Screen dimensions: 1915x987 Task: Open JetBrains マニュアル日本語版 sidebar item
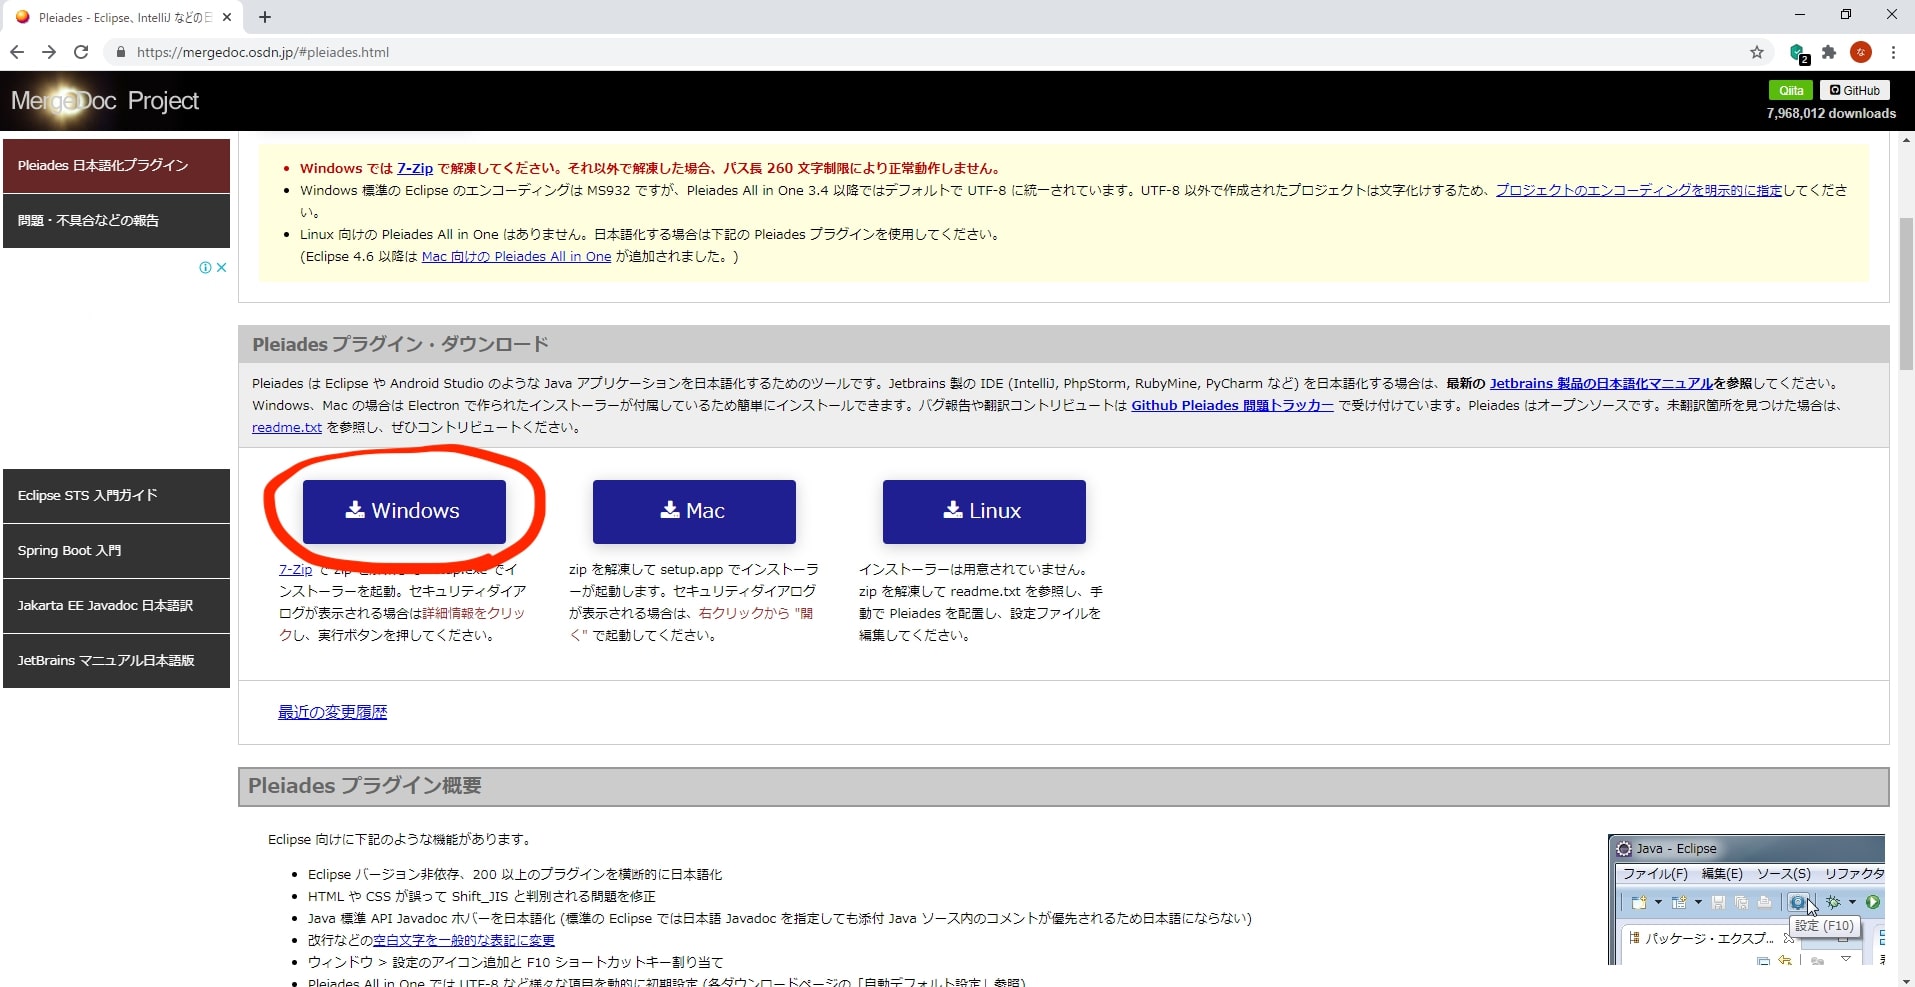coord(116,661)
